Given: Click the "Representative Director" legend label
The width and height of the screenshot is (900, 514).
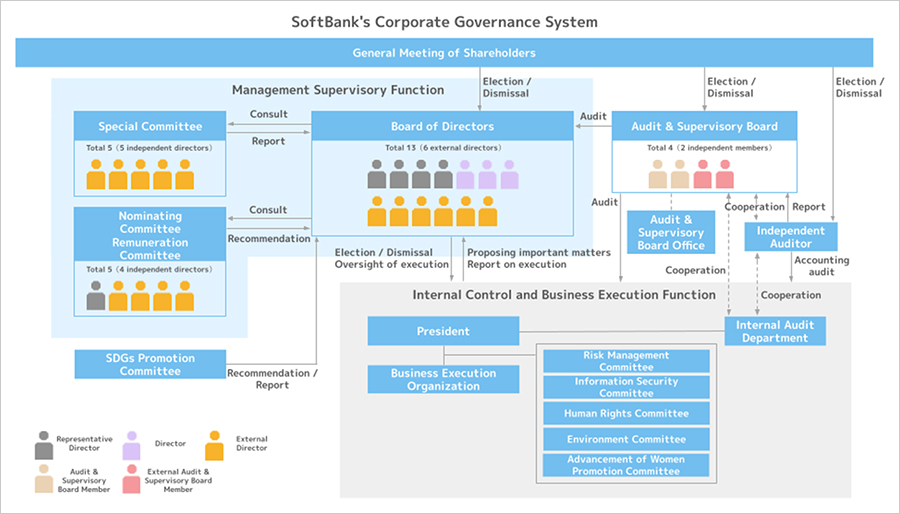Looking at the screenshot, I should [84, 443].
